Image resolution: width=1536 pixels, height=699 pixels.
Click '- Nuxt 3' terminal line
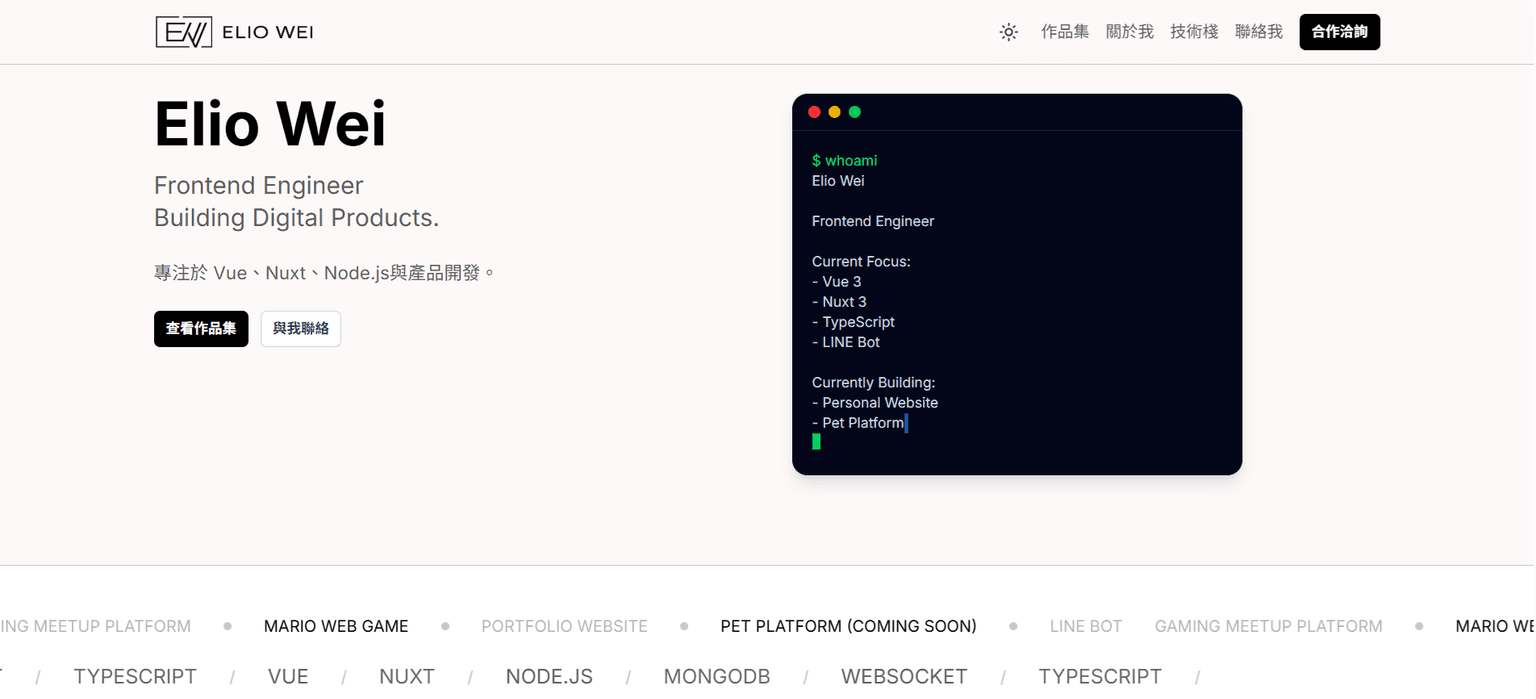(x=839, y=302)
